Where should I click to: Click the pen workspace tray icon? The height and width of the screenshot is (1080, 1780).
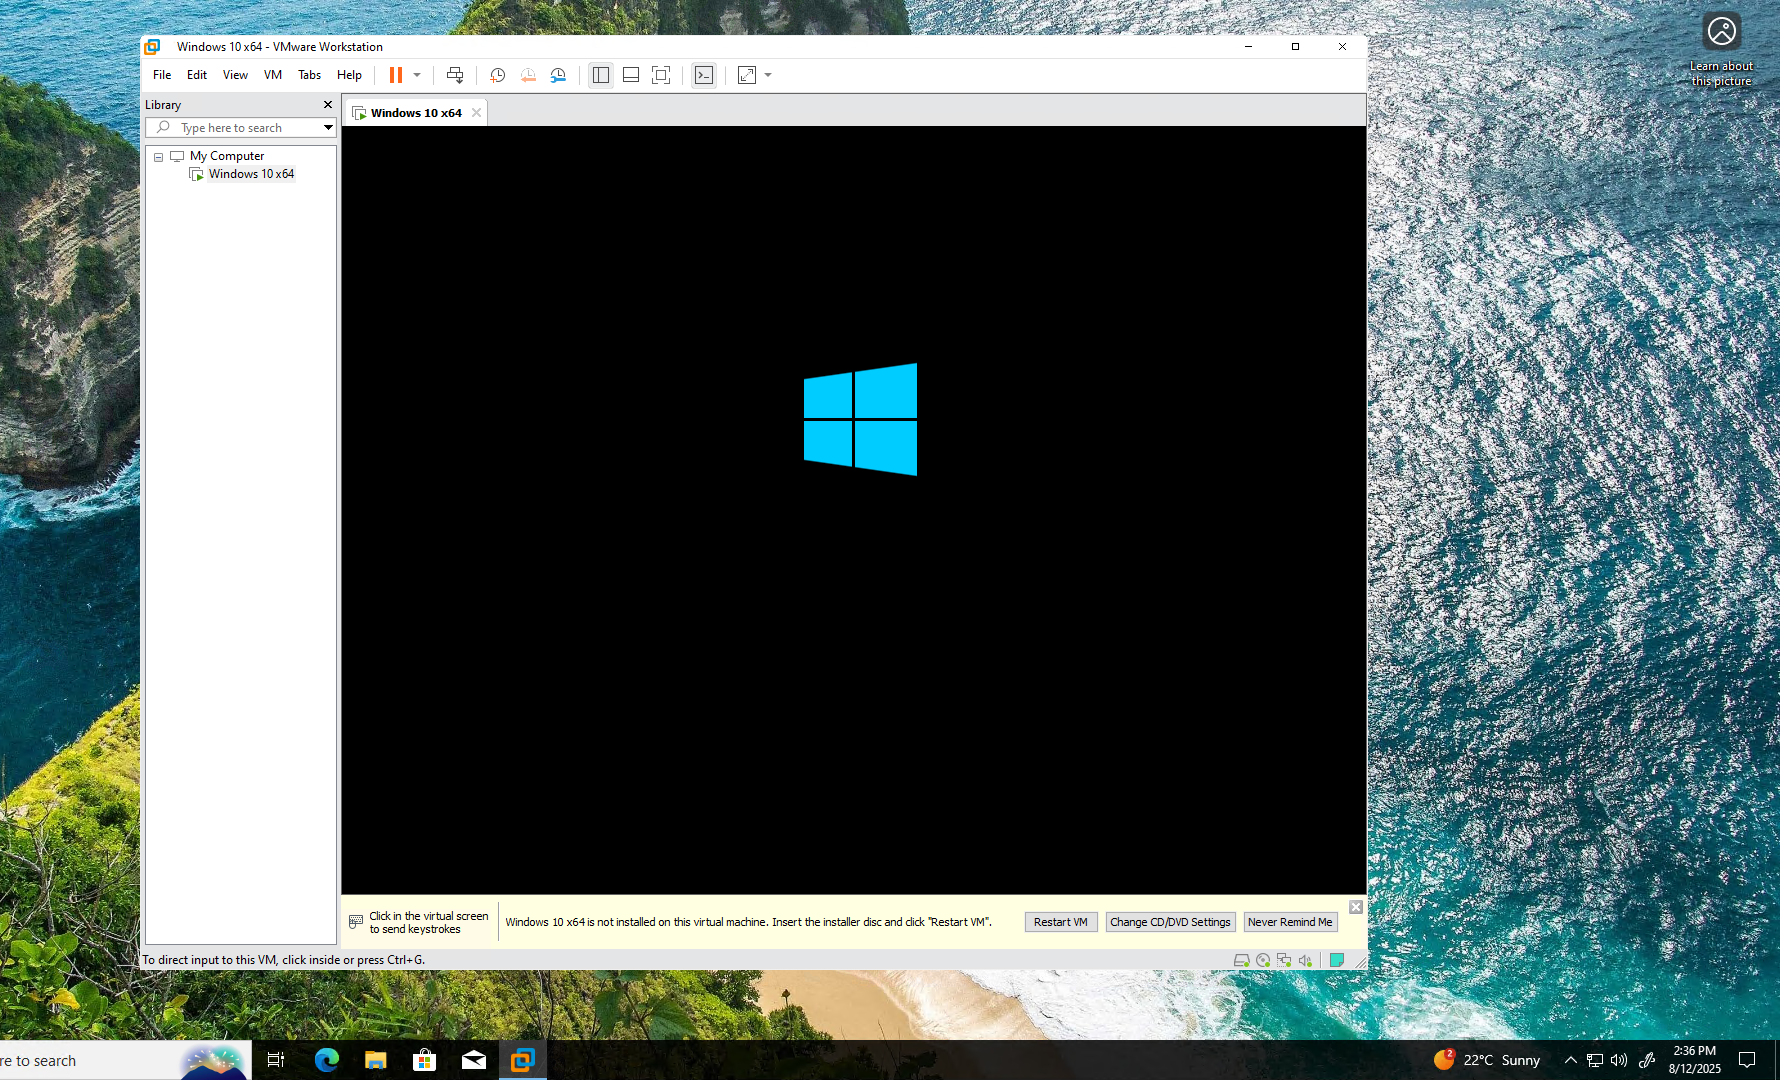click(x=1647, y=1060)
